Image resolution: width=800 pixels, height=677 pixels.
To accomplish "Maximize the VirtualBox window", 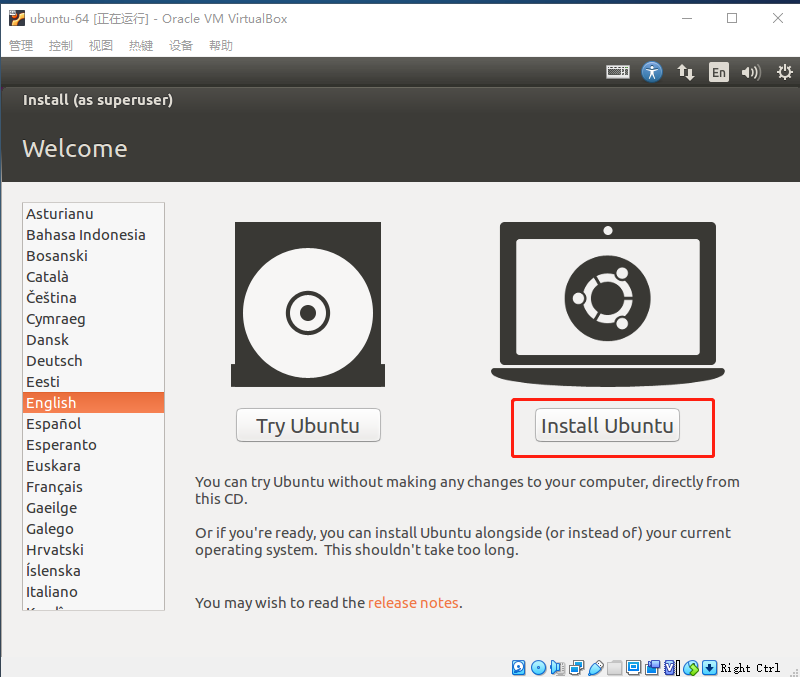I will 732,18.
